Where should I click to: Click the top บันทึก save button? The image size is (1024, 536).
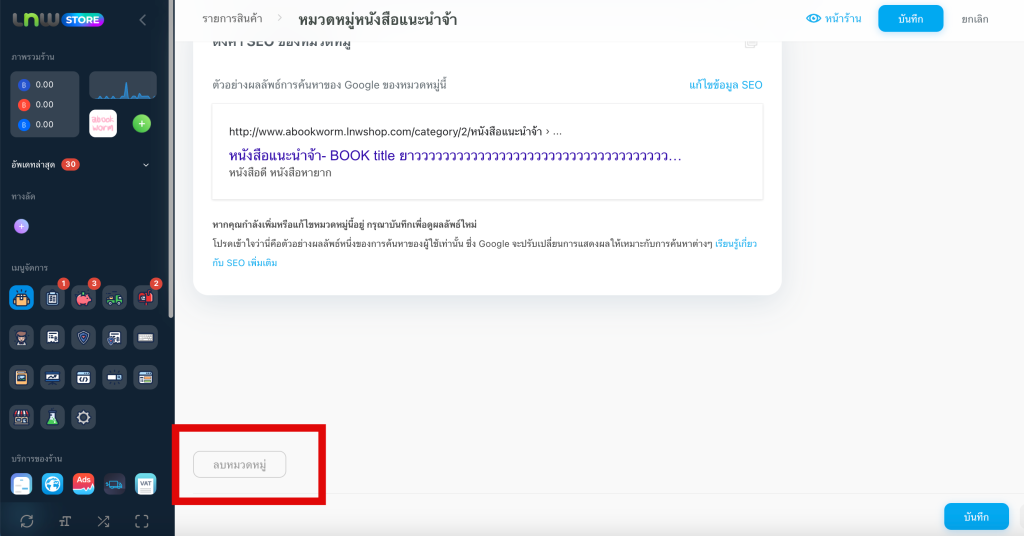coord(911,19)
